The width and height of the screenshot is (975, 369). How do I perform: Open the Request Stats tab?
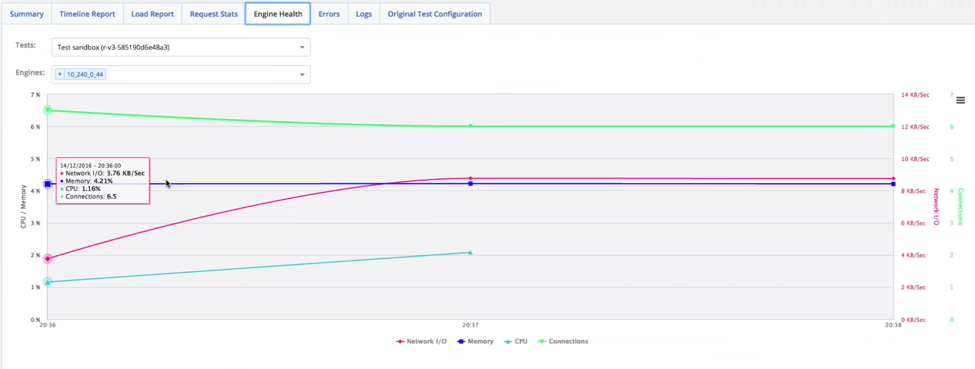(x=214, y=14)
